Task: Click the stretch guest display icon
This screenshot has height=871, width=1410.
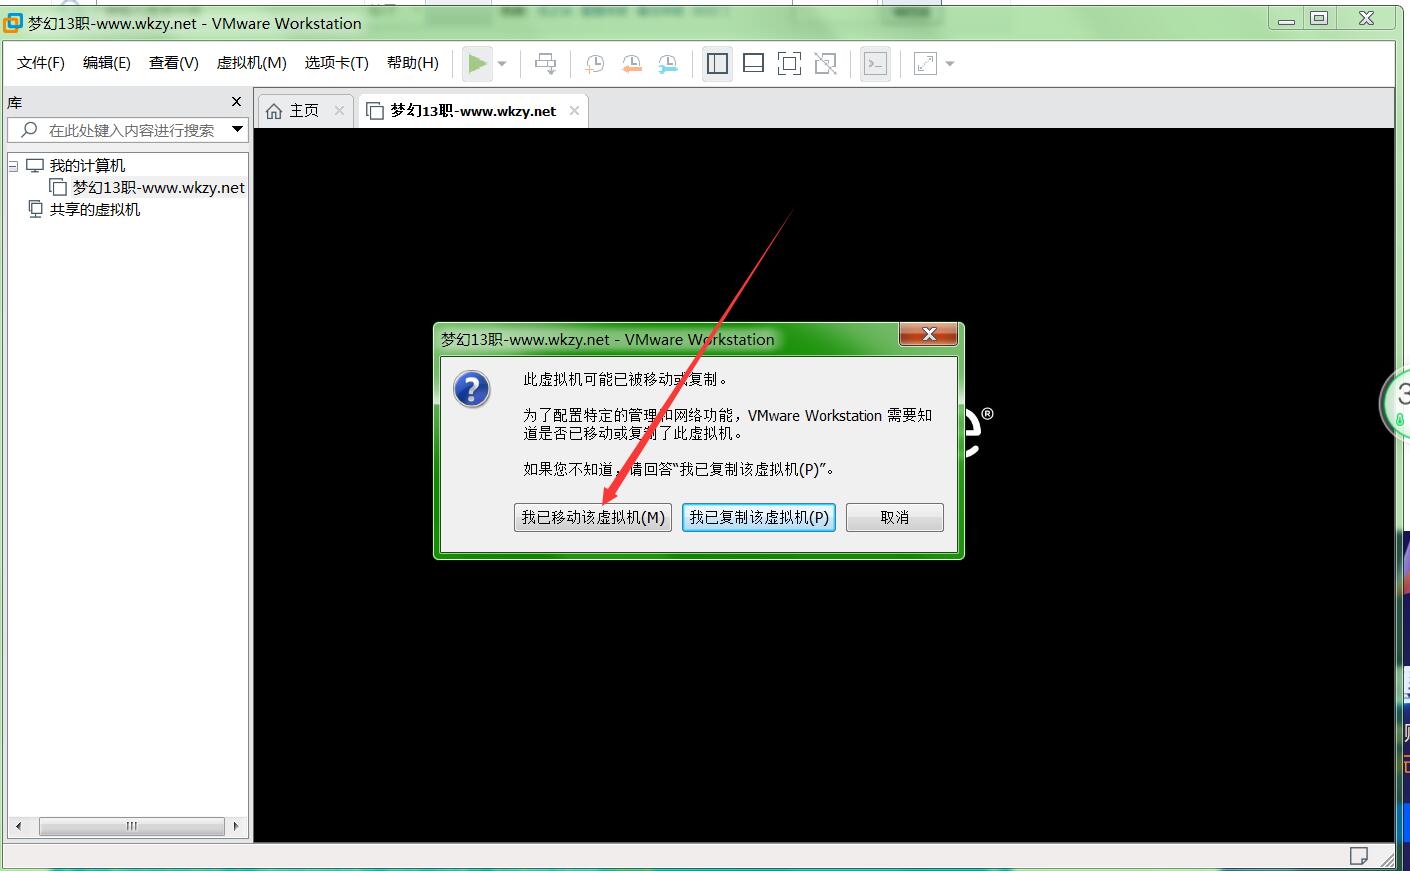Action: coord(925,64)
